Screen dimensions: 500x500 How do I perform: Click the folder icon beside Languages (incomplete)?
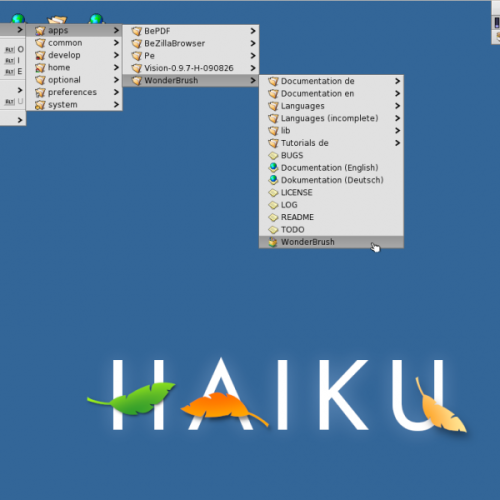[x=273, y=118]
